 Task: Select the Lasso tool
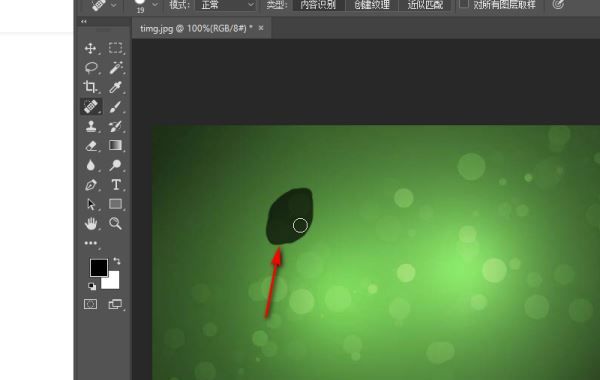click(91, 68)
